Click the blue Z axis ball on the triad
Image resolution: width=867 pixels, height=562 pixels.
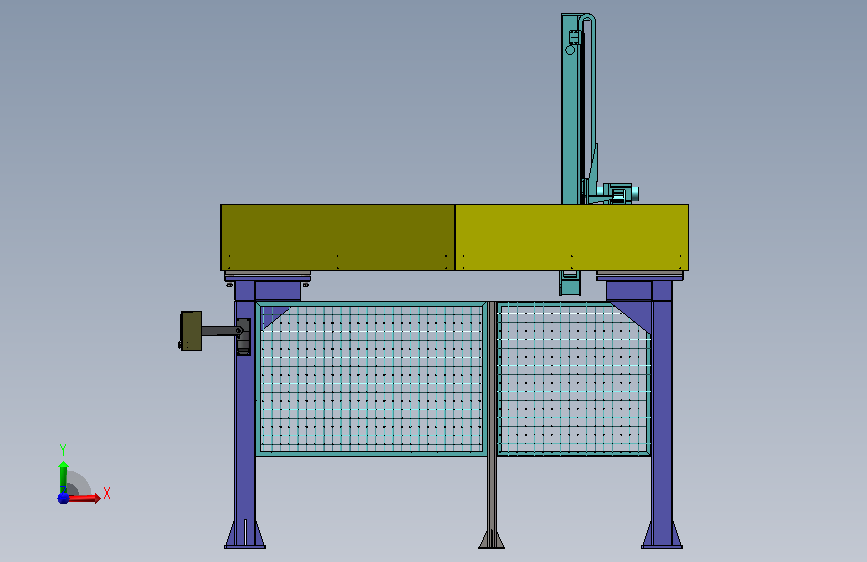pos(63,498)
